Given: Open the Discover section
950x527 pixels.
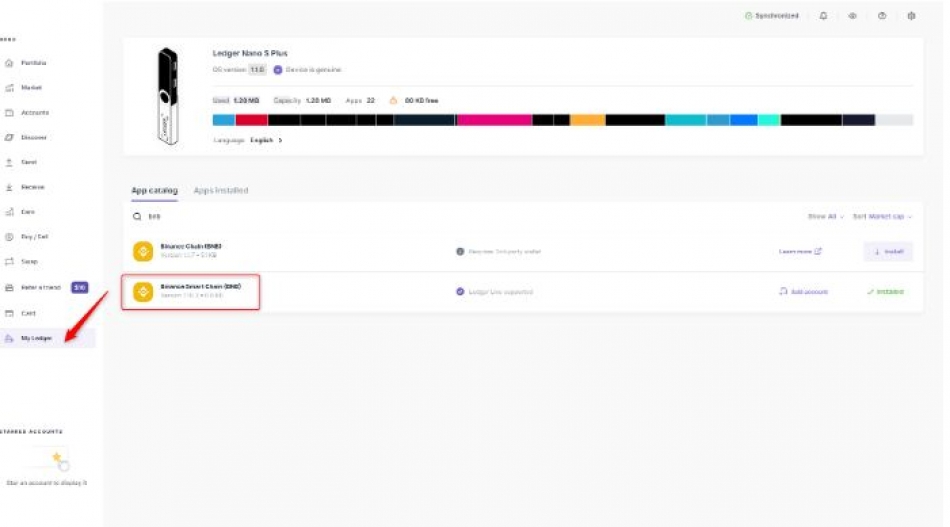Looking at the screenshot, I should coord(33,138).
